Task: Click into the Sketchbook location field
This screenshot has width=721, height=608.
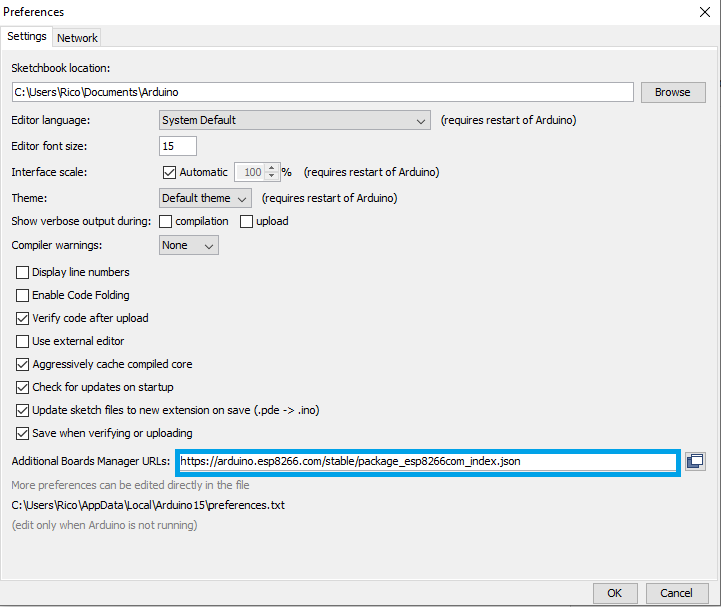Action: [x=323, y=92]
